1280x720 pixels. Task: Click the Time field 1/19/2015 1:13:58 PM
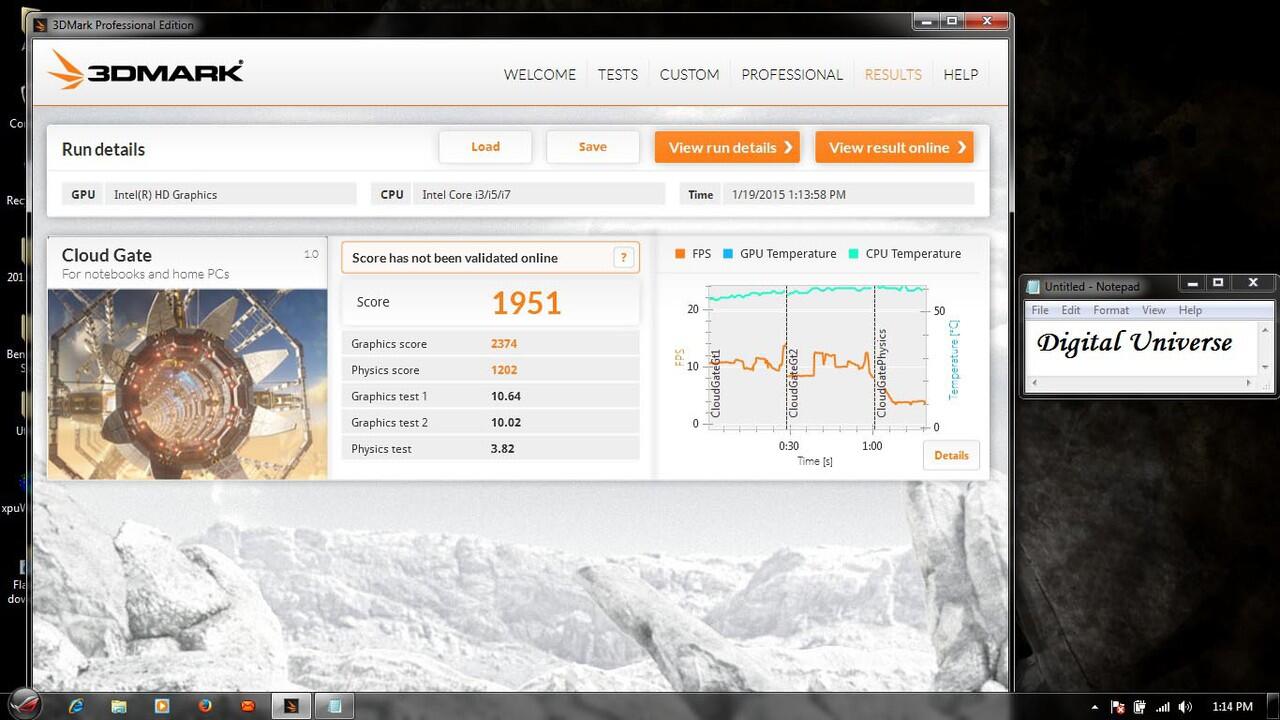(849, 194)
